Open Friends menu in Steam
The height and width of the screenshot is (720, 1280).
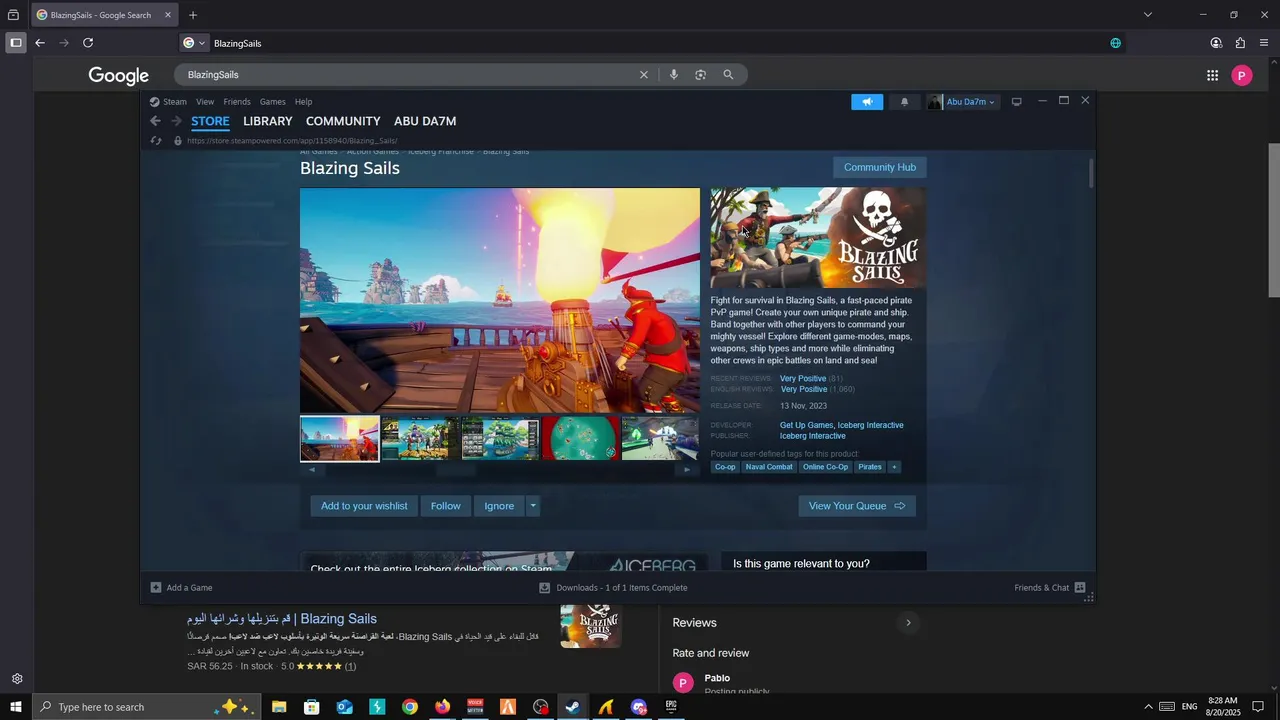237,102
